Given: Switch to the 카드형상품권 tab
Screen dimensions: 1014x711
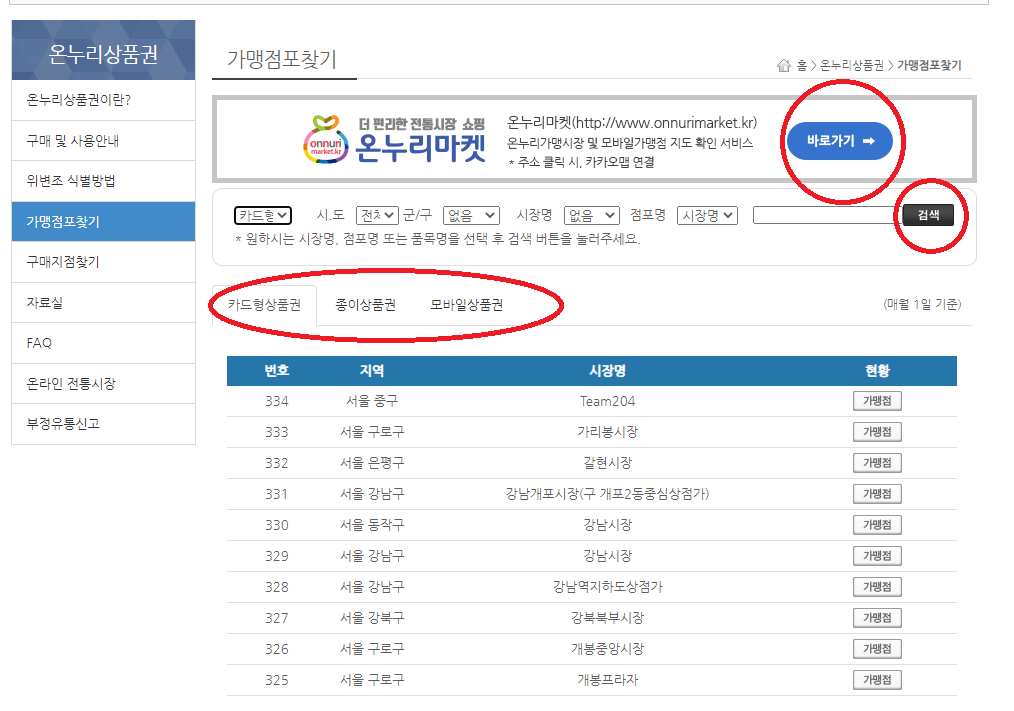Looking at the screenshot, I should pos(264,305).
